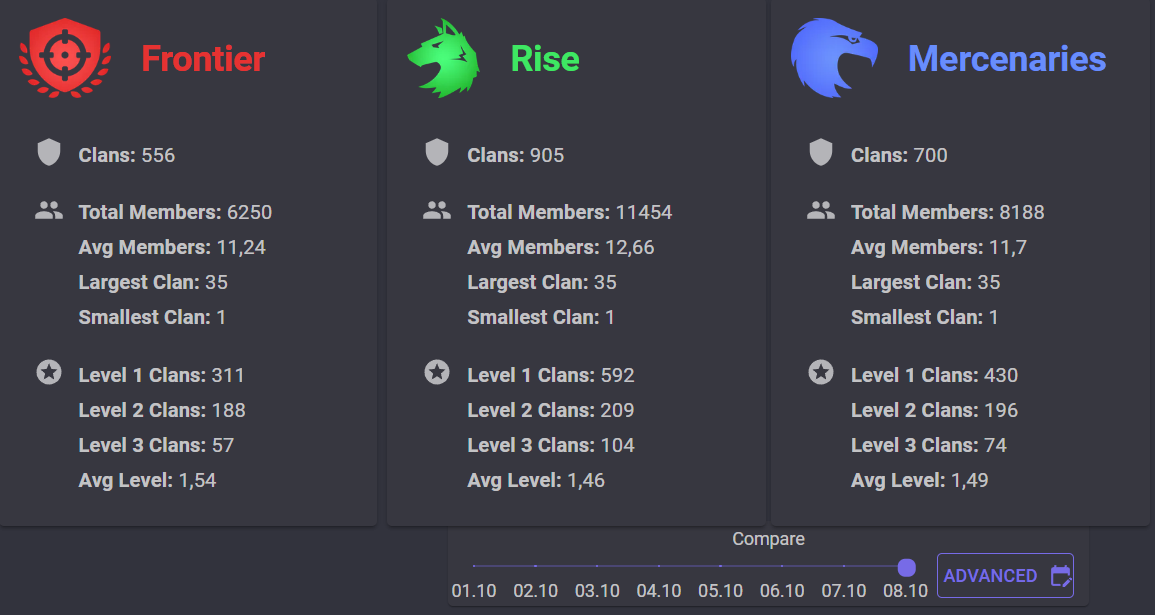Open the ADVANCED compare options

[x=1005, y=575]
